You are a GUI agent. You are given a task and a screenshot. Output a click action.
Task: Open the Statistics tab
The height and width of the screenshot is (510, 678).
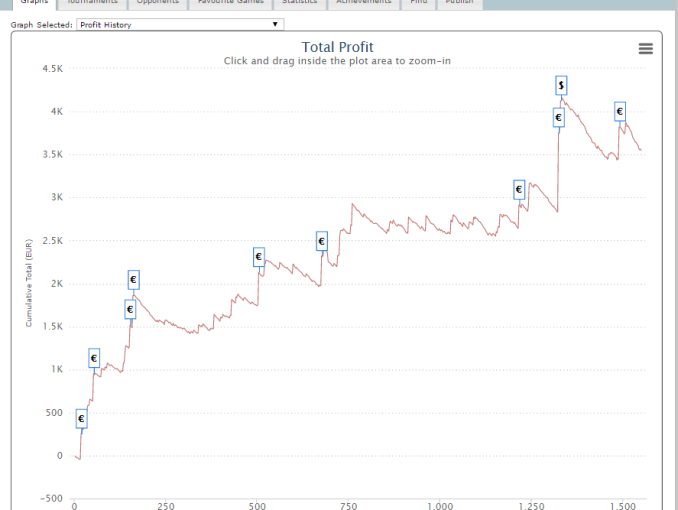coord(301,3)
